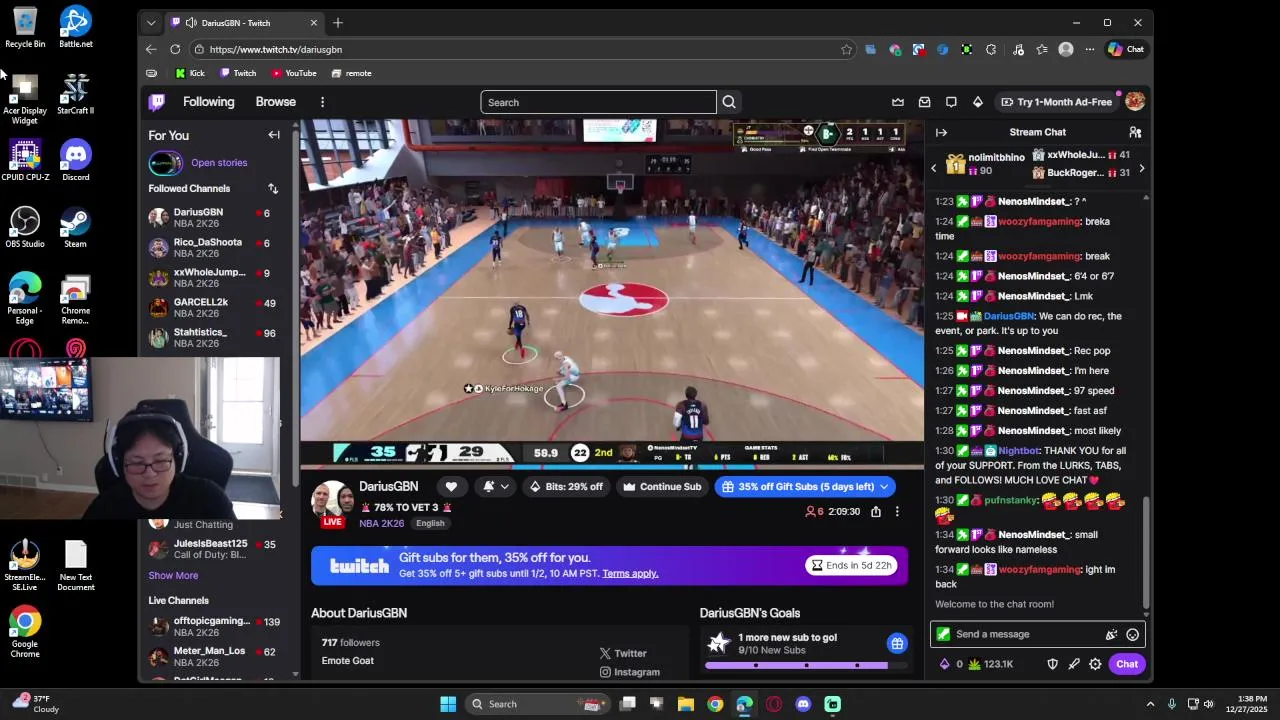Open the Edge extensions puzzle icon
Viewport: 1280px width, 720px height.
pos(991,49)
